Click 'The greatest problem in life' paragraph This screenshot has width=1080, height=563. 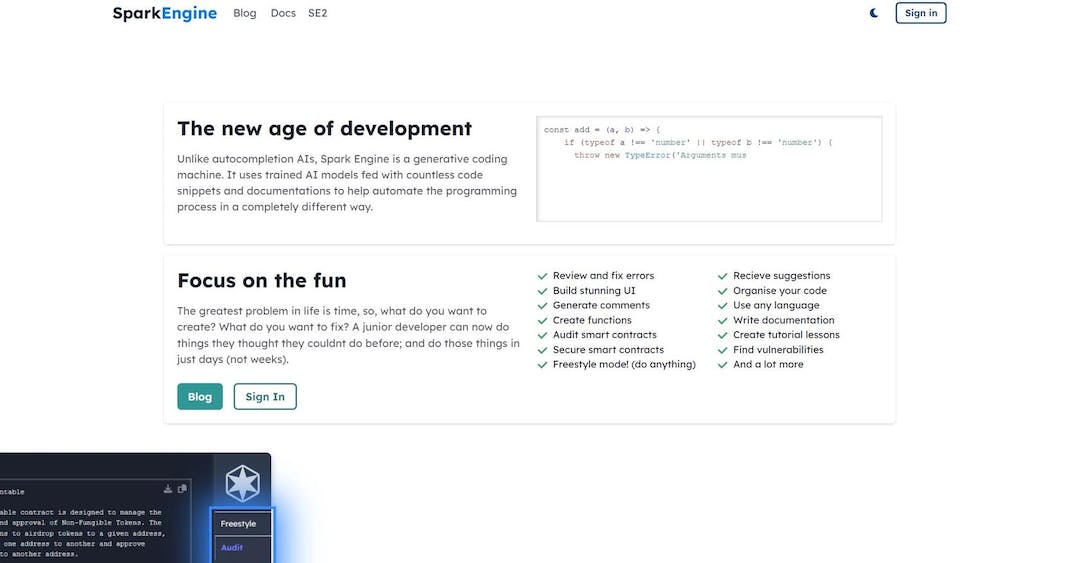click(x=349, y=335)
